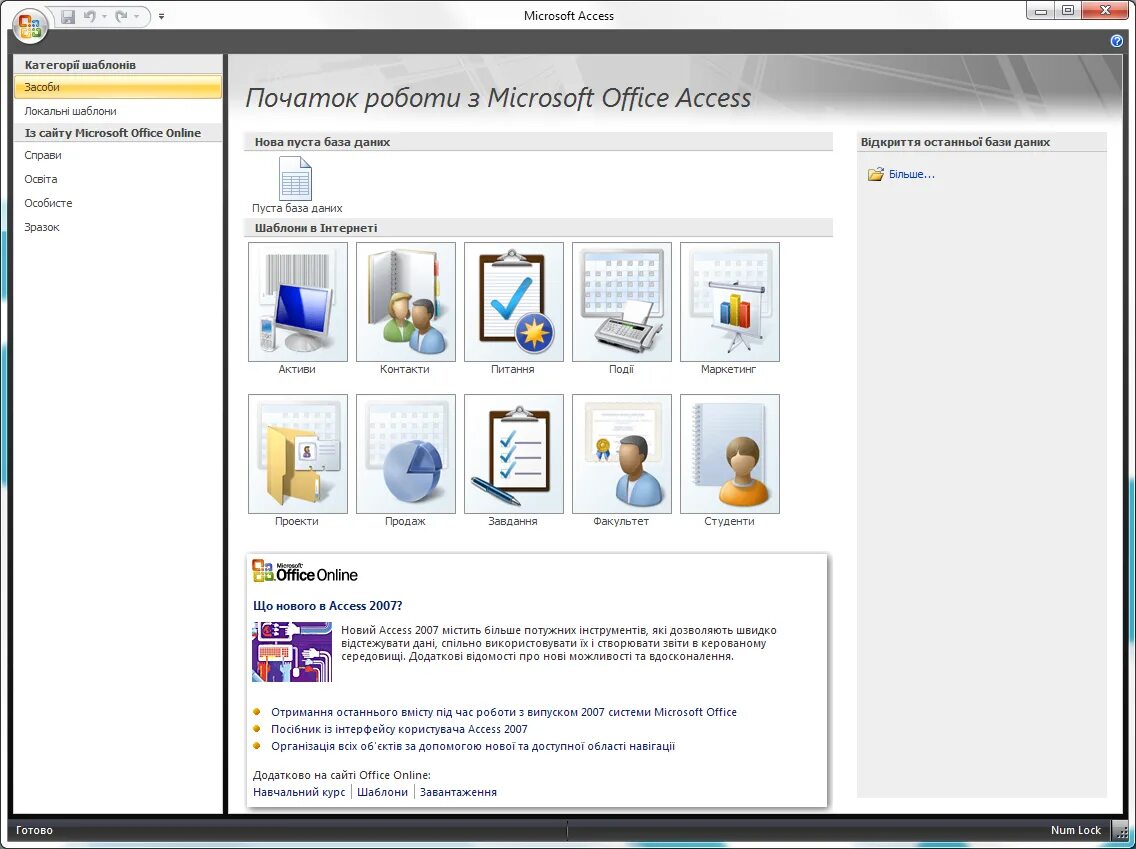Select the Завдання template
This screenshot has height=849, width=1136.
coord(513,461)
